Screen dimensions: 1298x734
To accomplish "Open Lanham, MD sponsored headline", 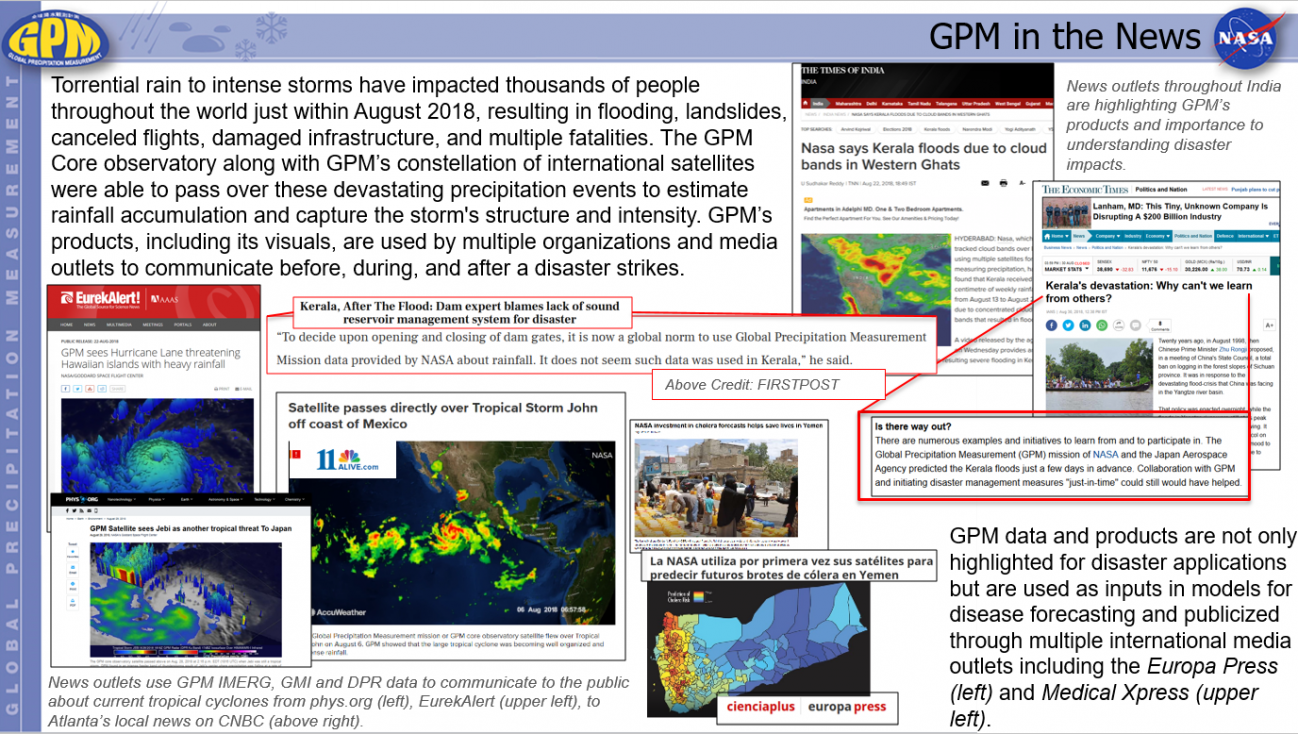I will [1180, 211].
